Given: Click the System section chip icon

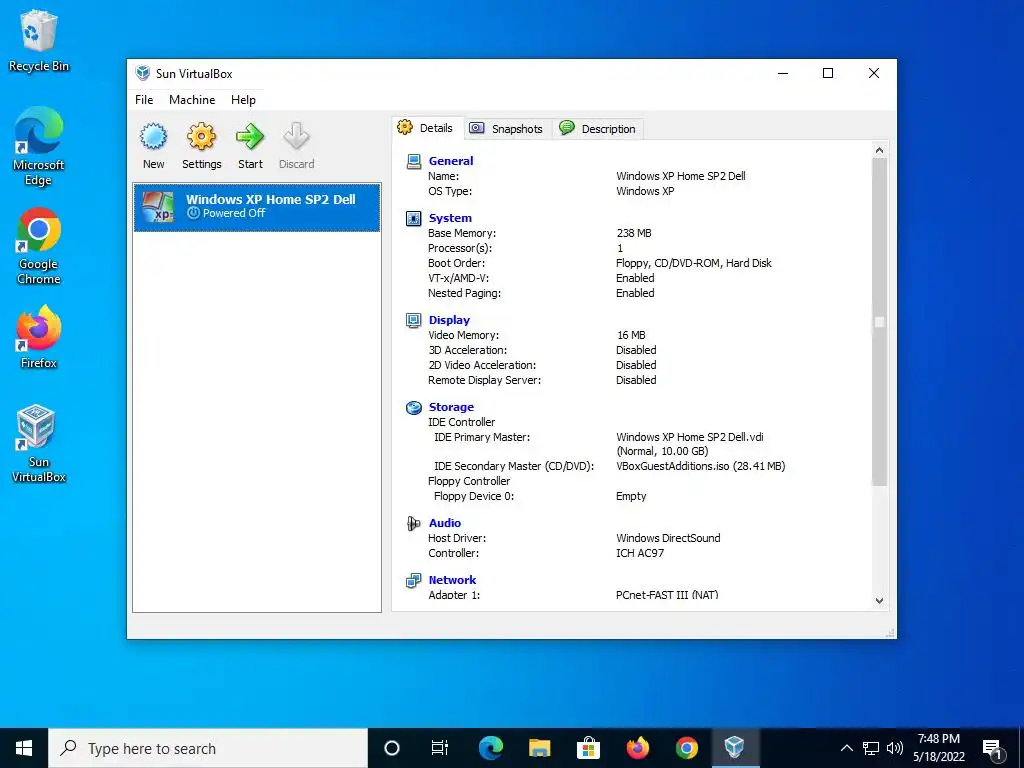Looking at the screenshot, I should (x=413, y=218).
